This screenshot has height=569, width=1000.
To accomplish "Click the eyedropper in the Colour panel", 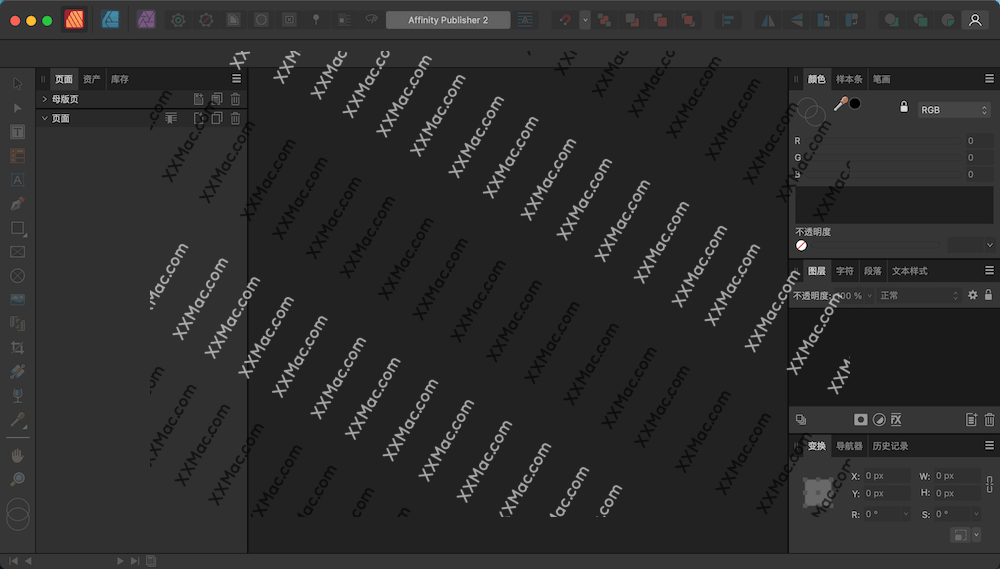I will click(x=841, y=103).
